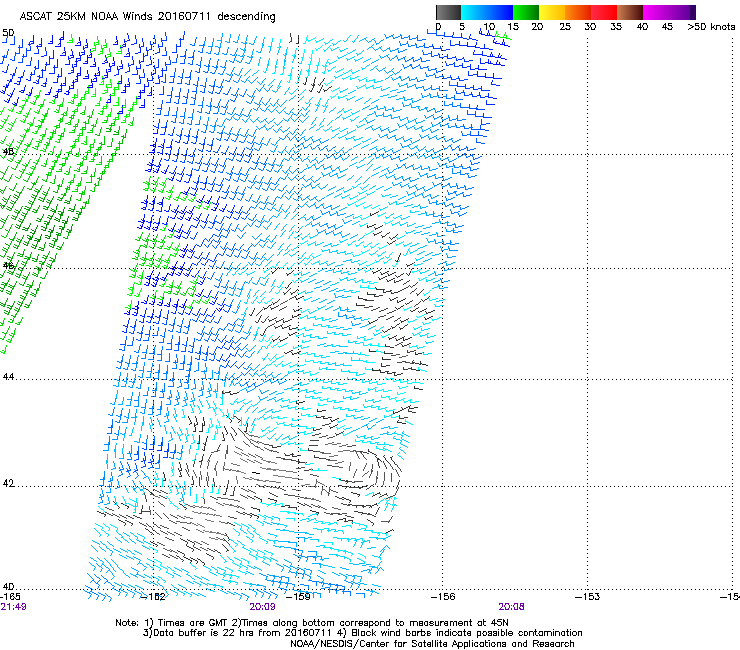Click the legend scale label 45
Image resolution: width=740 pixels, height=650 pixels.
[x=667, y=27]
